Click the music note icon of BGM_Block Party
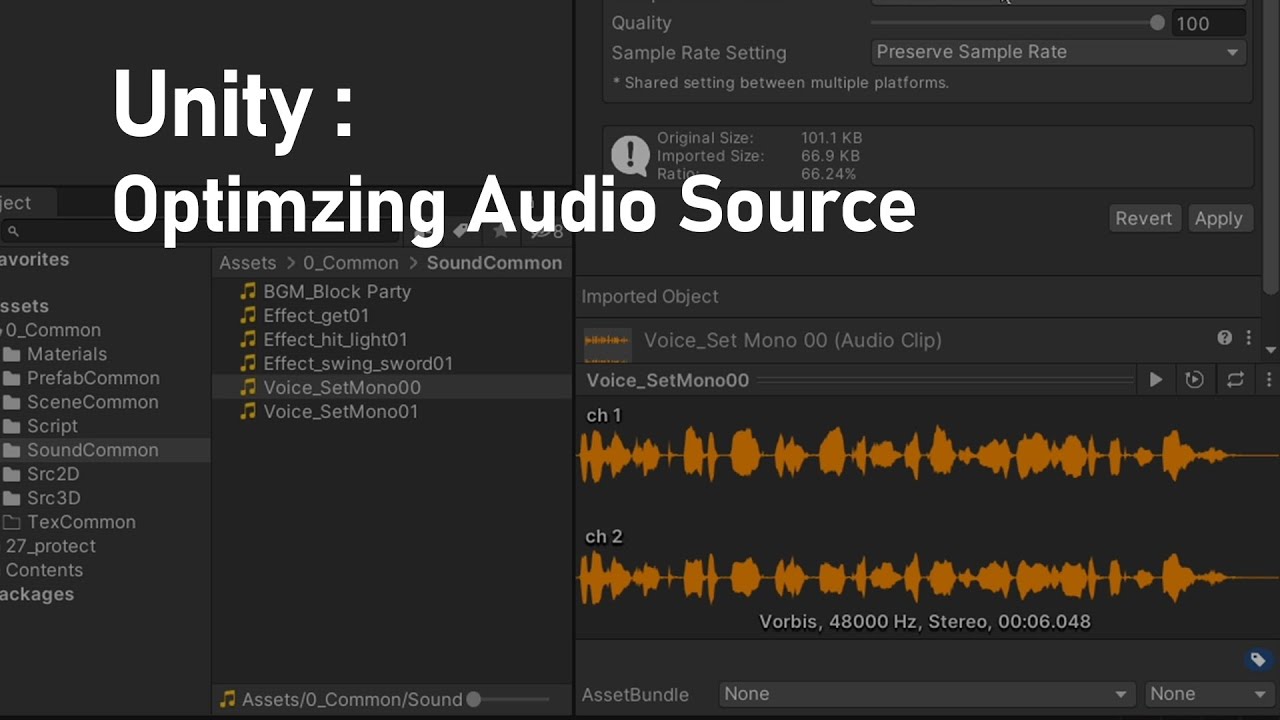The width and height of the screenshot is (1280, 720). (x=248, y=291)
